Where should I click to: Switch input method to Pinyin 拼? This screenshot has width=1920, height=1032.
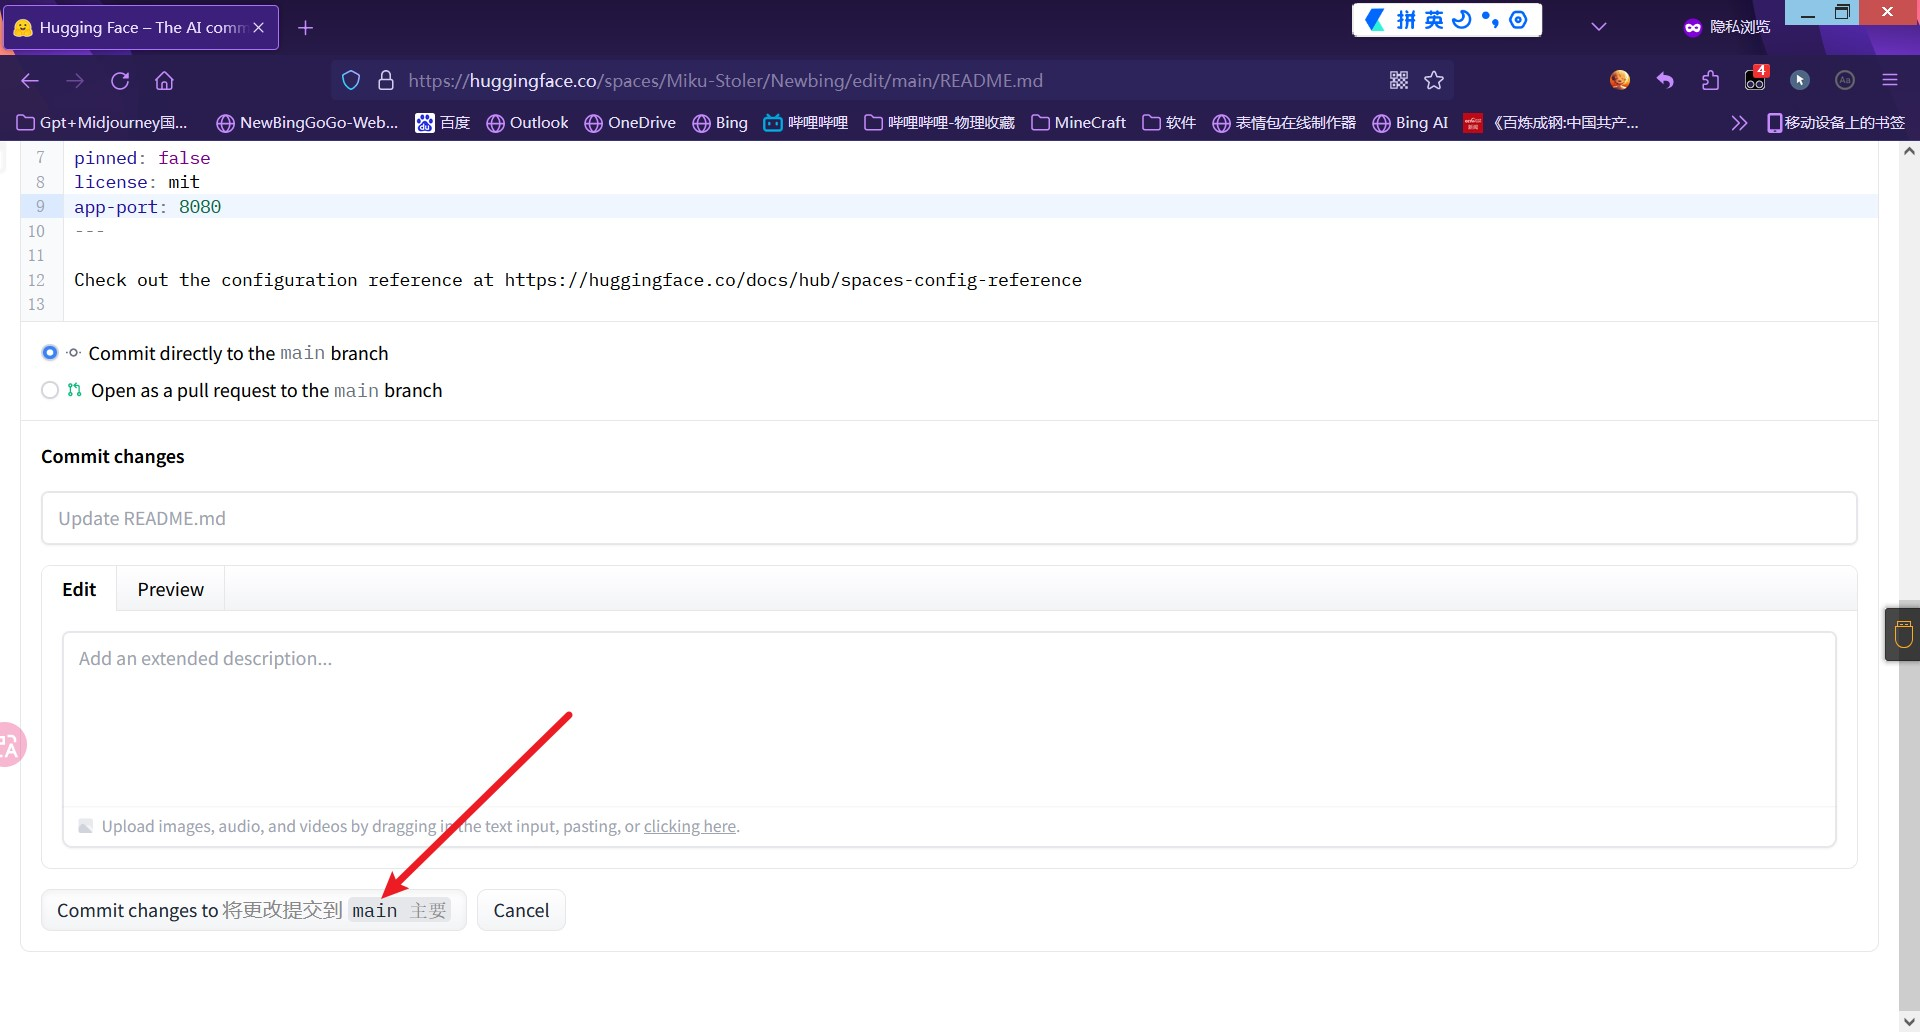click(1406, 20)
